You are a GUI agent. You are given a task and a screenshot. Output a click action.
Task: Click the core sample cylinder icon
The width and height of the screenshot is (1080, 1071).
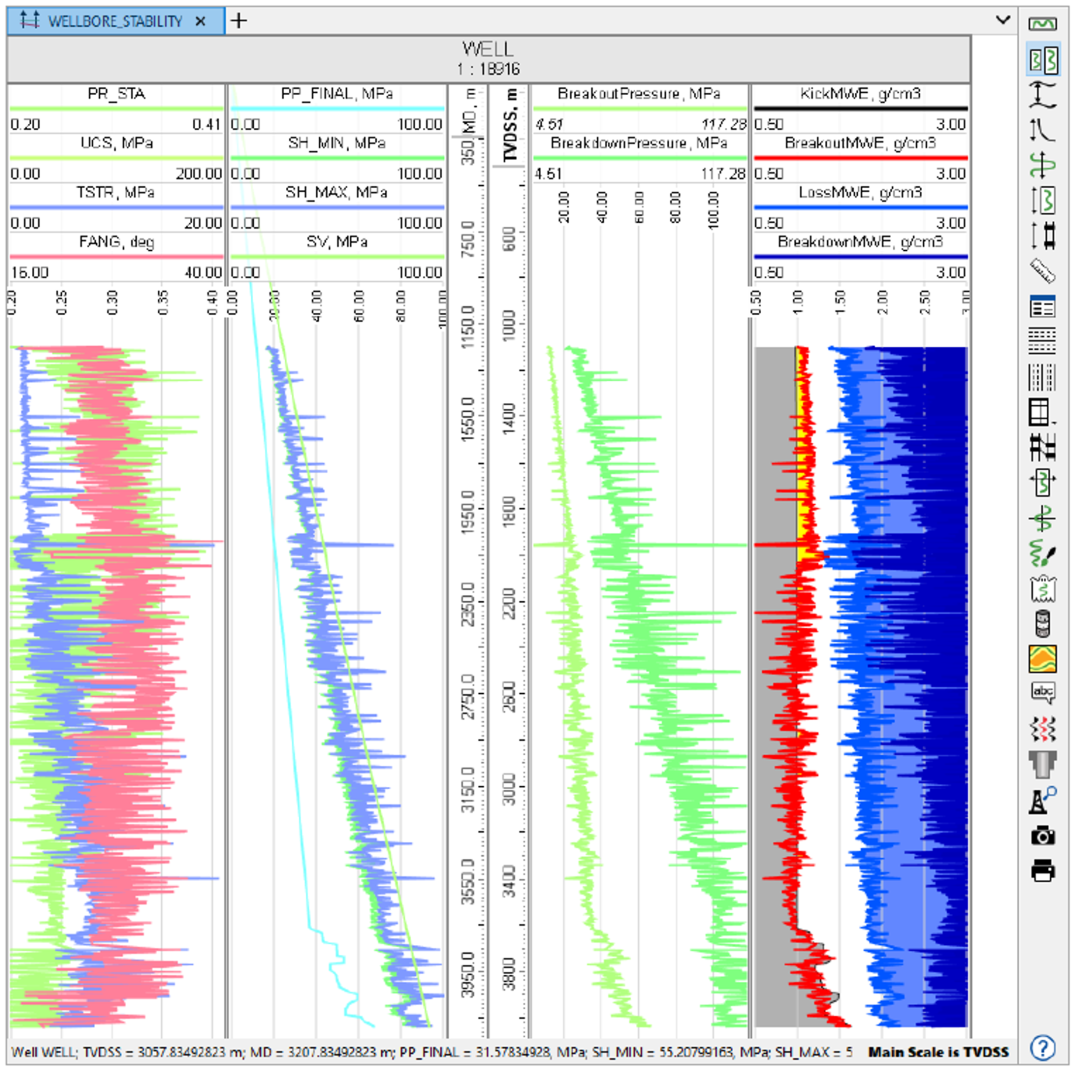(1042, 624)
